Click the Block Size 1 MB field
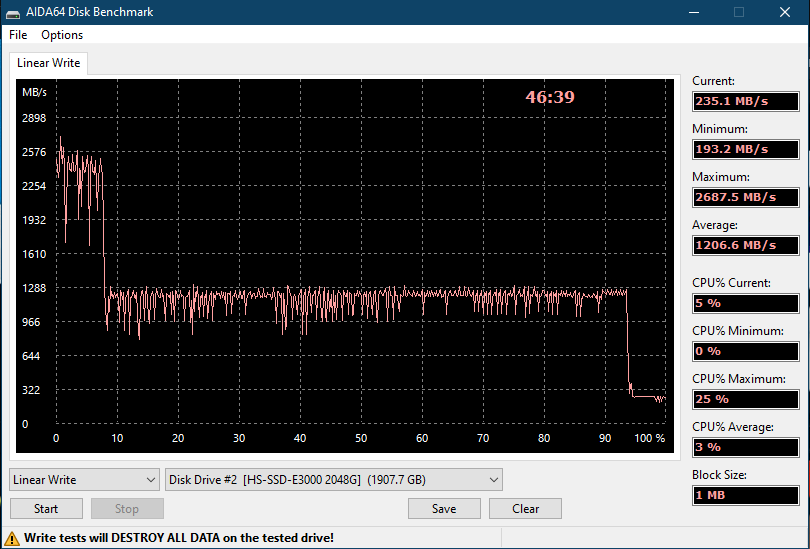 [745, 495]
